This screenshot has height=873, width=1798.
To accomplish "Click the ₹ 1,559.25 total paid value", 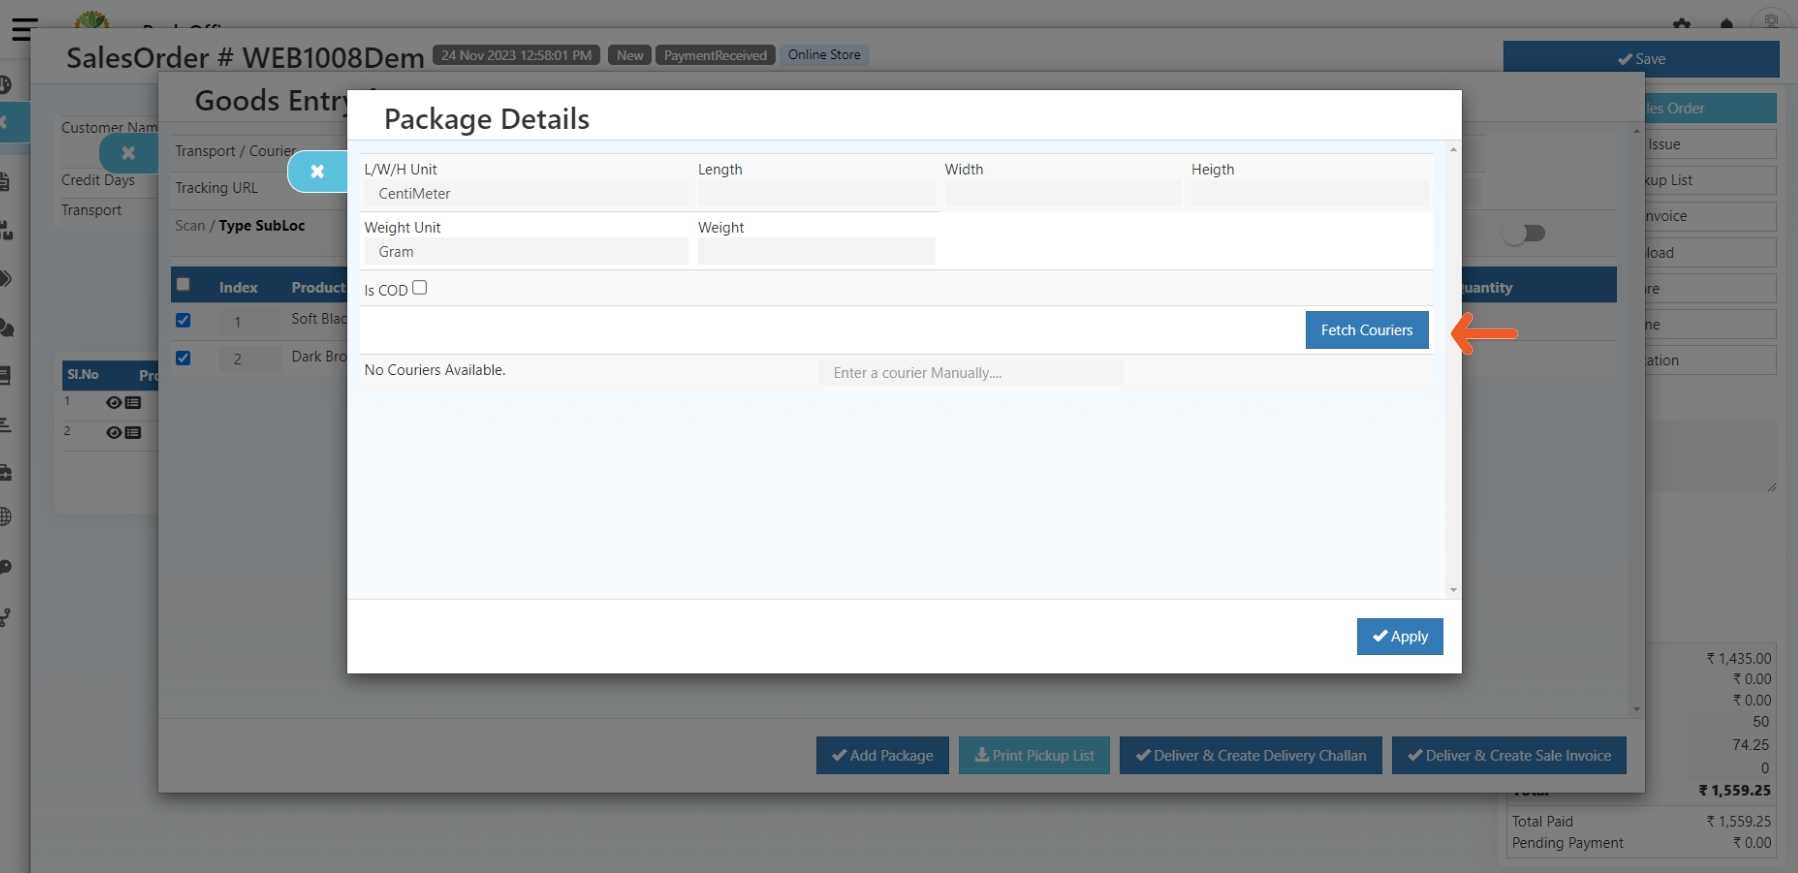I will (1738, 821).
